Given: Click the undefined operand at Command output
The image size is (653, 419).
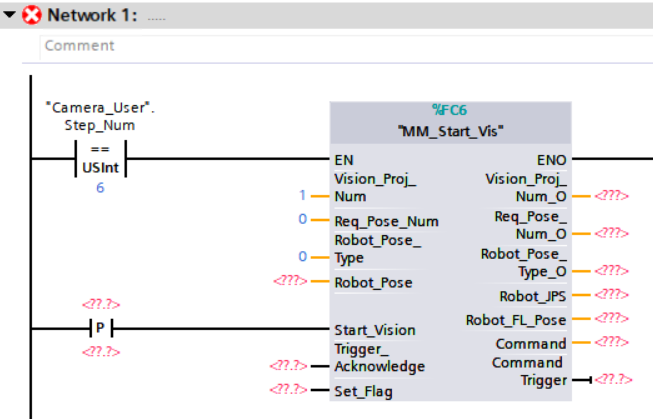Looking at the screenshot, I should pos(611,342).
